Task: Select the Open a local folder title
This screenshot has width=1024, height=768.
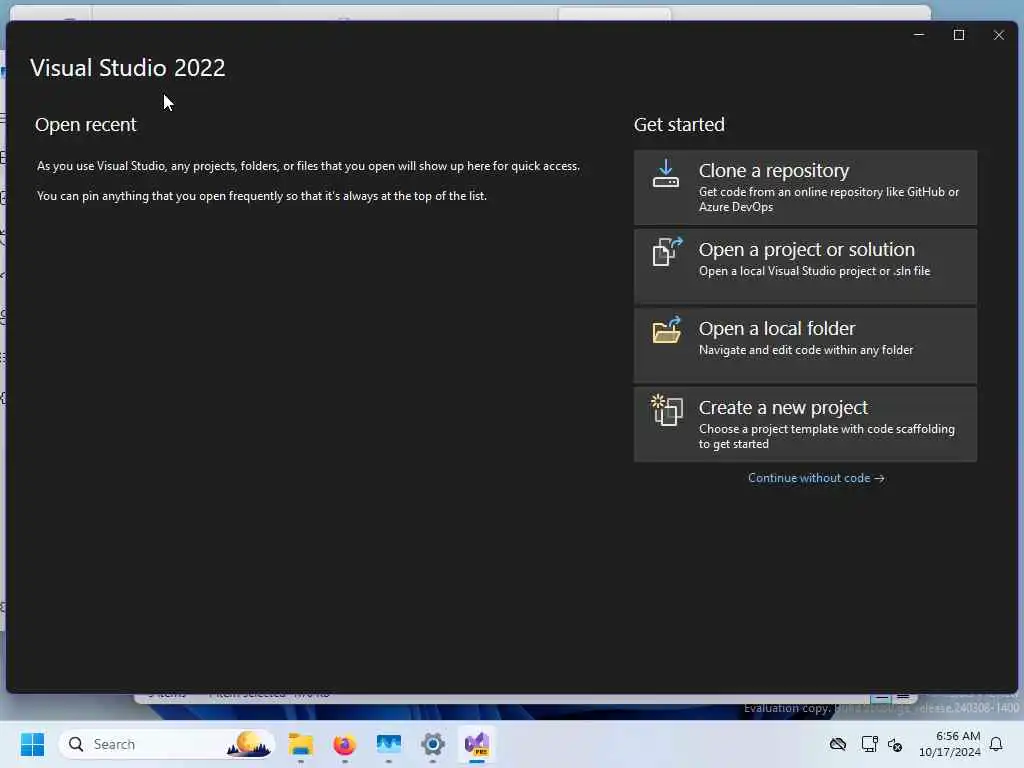Action: pyautogui.click(x=776, y=328)
